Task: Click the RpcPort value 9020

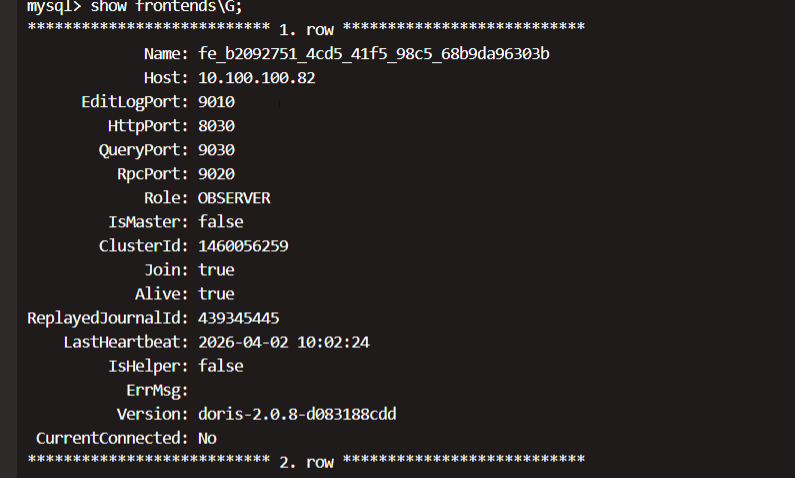Action: [x=216, y=174]
